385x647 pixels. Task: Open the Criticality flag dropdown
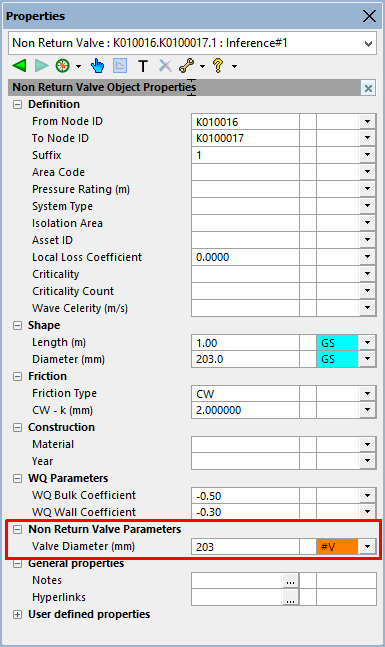coord(367,274)
